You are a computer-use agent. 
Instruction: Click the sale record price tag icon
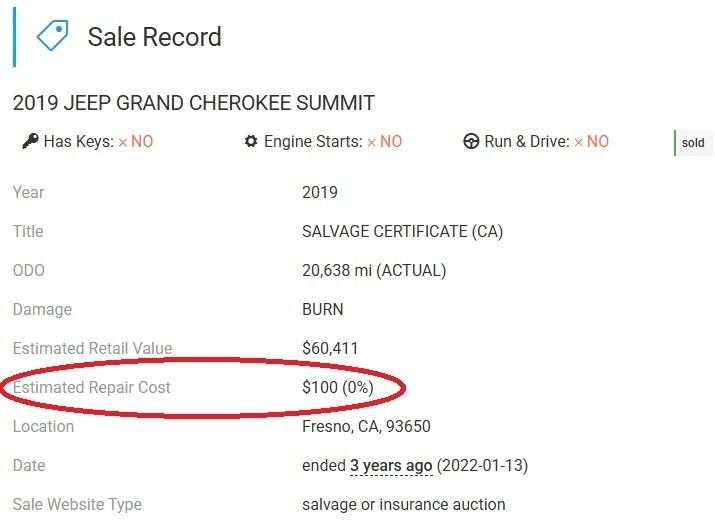52,36
